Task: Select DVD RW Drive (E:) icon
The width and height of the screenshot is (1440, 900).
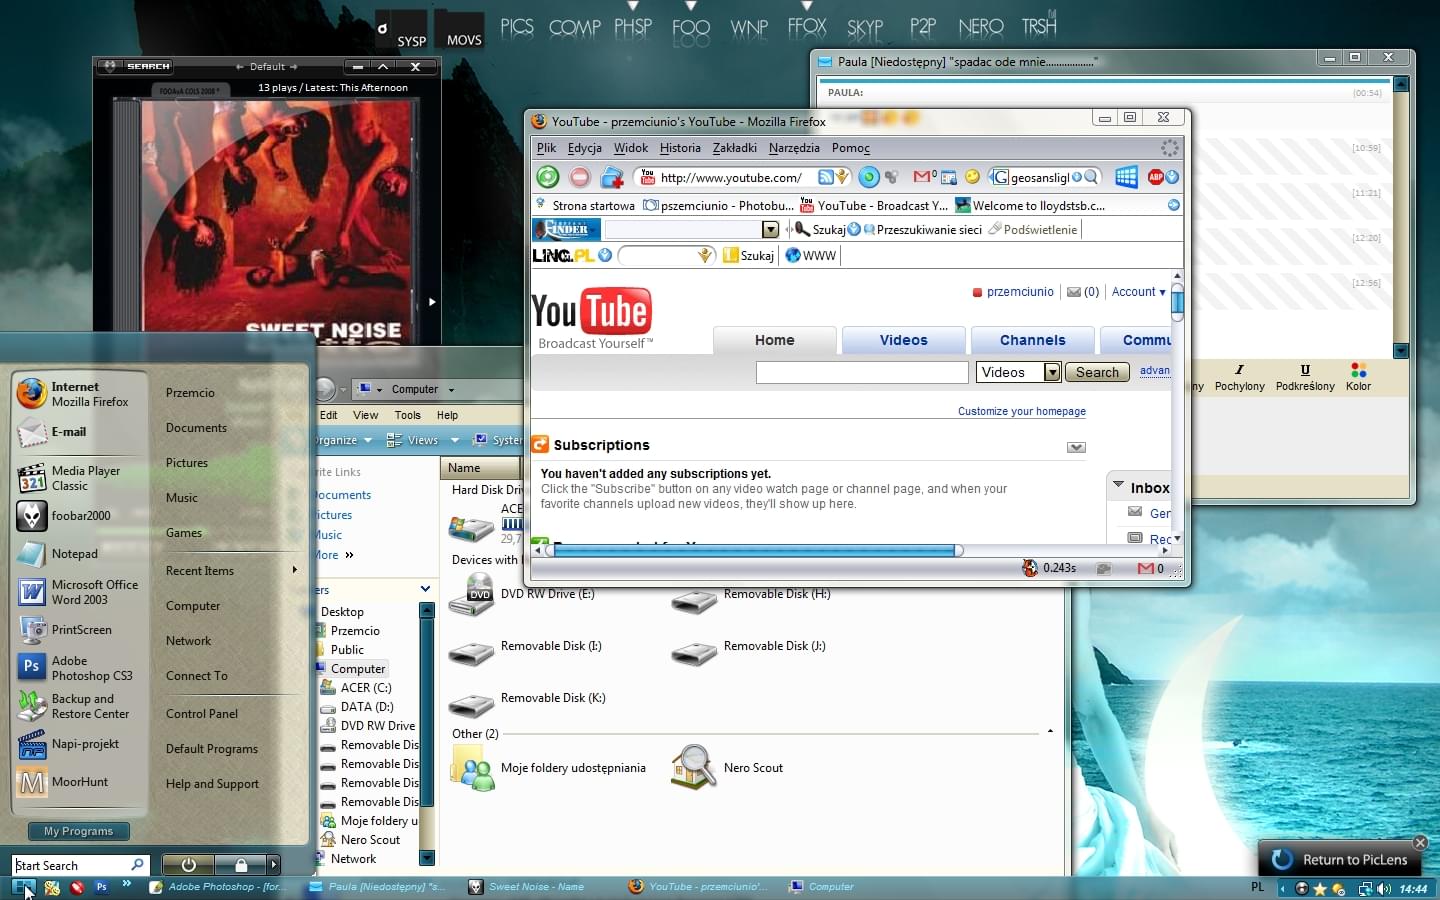Action: (x=471, y=595)
